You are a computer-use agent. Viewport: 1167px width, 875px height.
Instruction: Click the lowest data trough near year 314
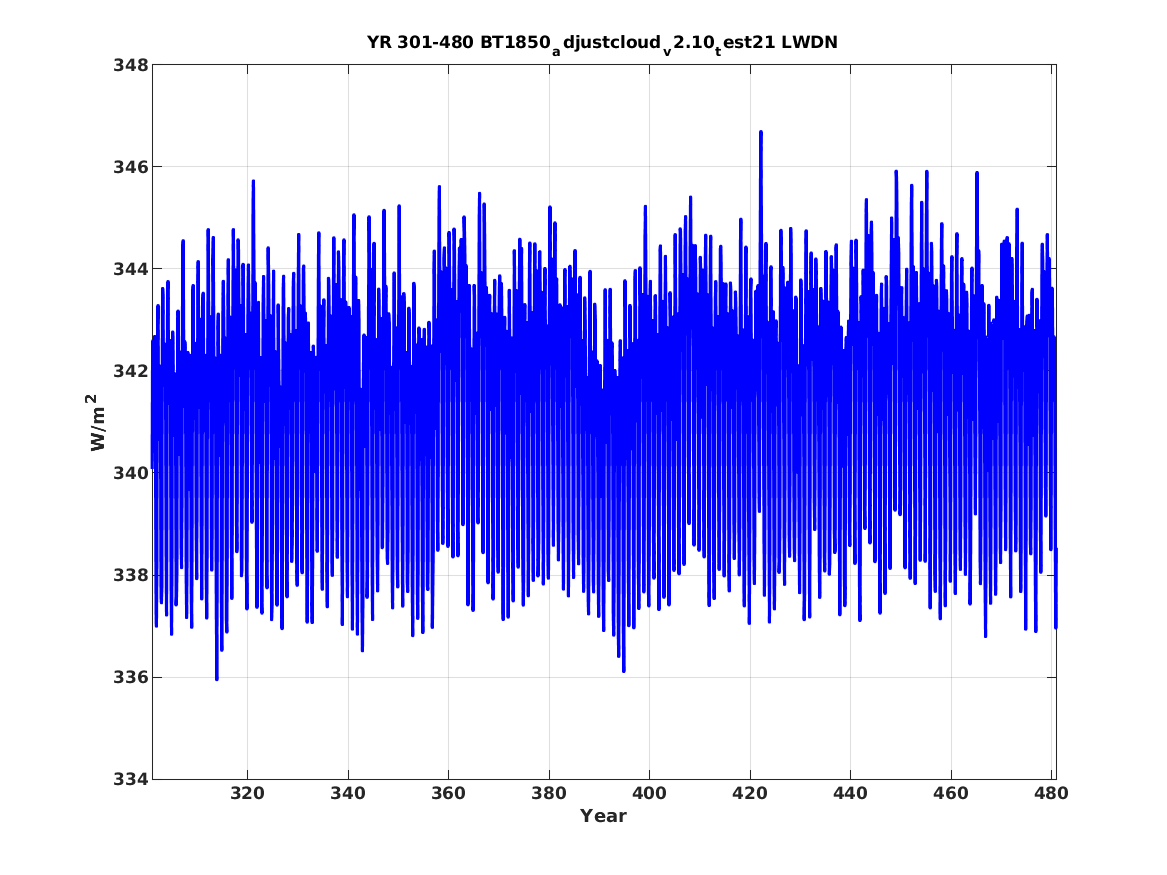coord(217,678)
